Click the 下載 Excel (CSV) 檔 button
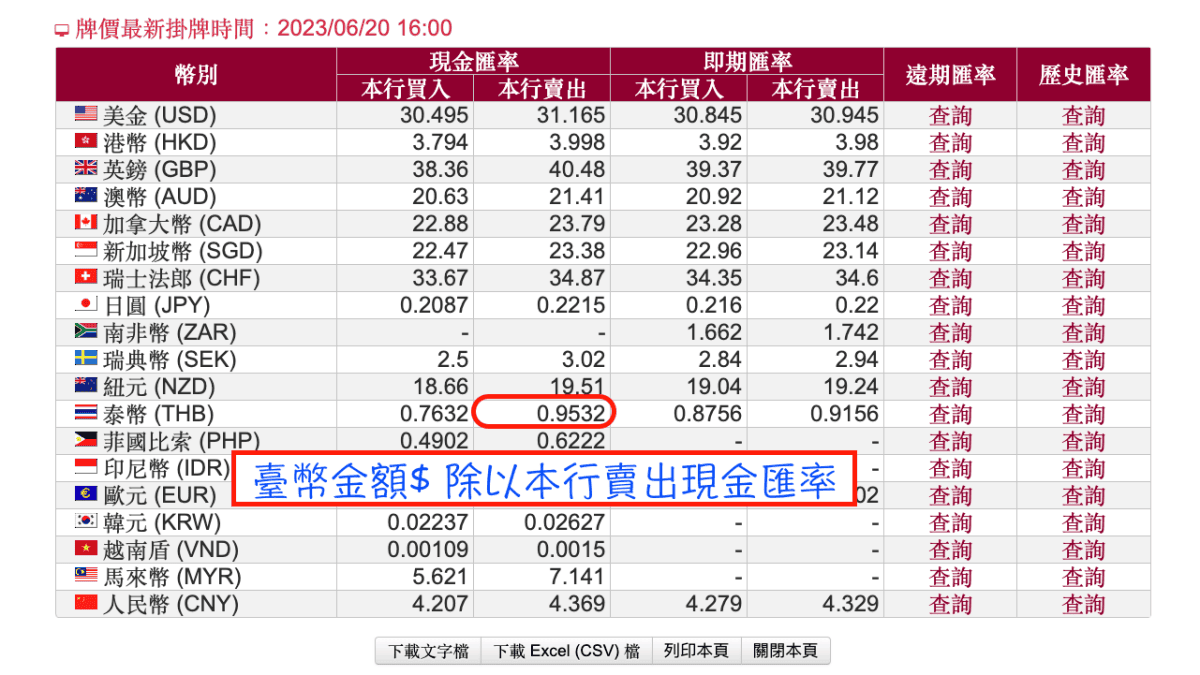 pos(566,650)
